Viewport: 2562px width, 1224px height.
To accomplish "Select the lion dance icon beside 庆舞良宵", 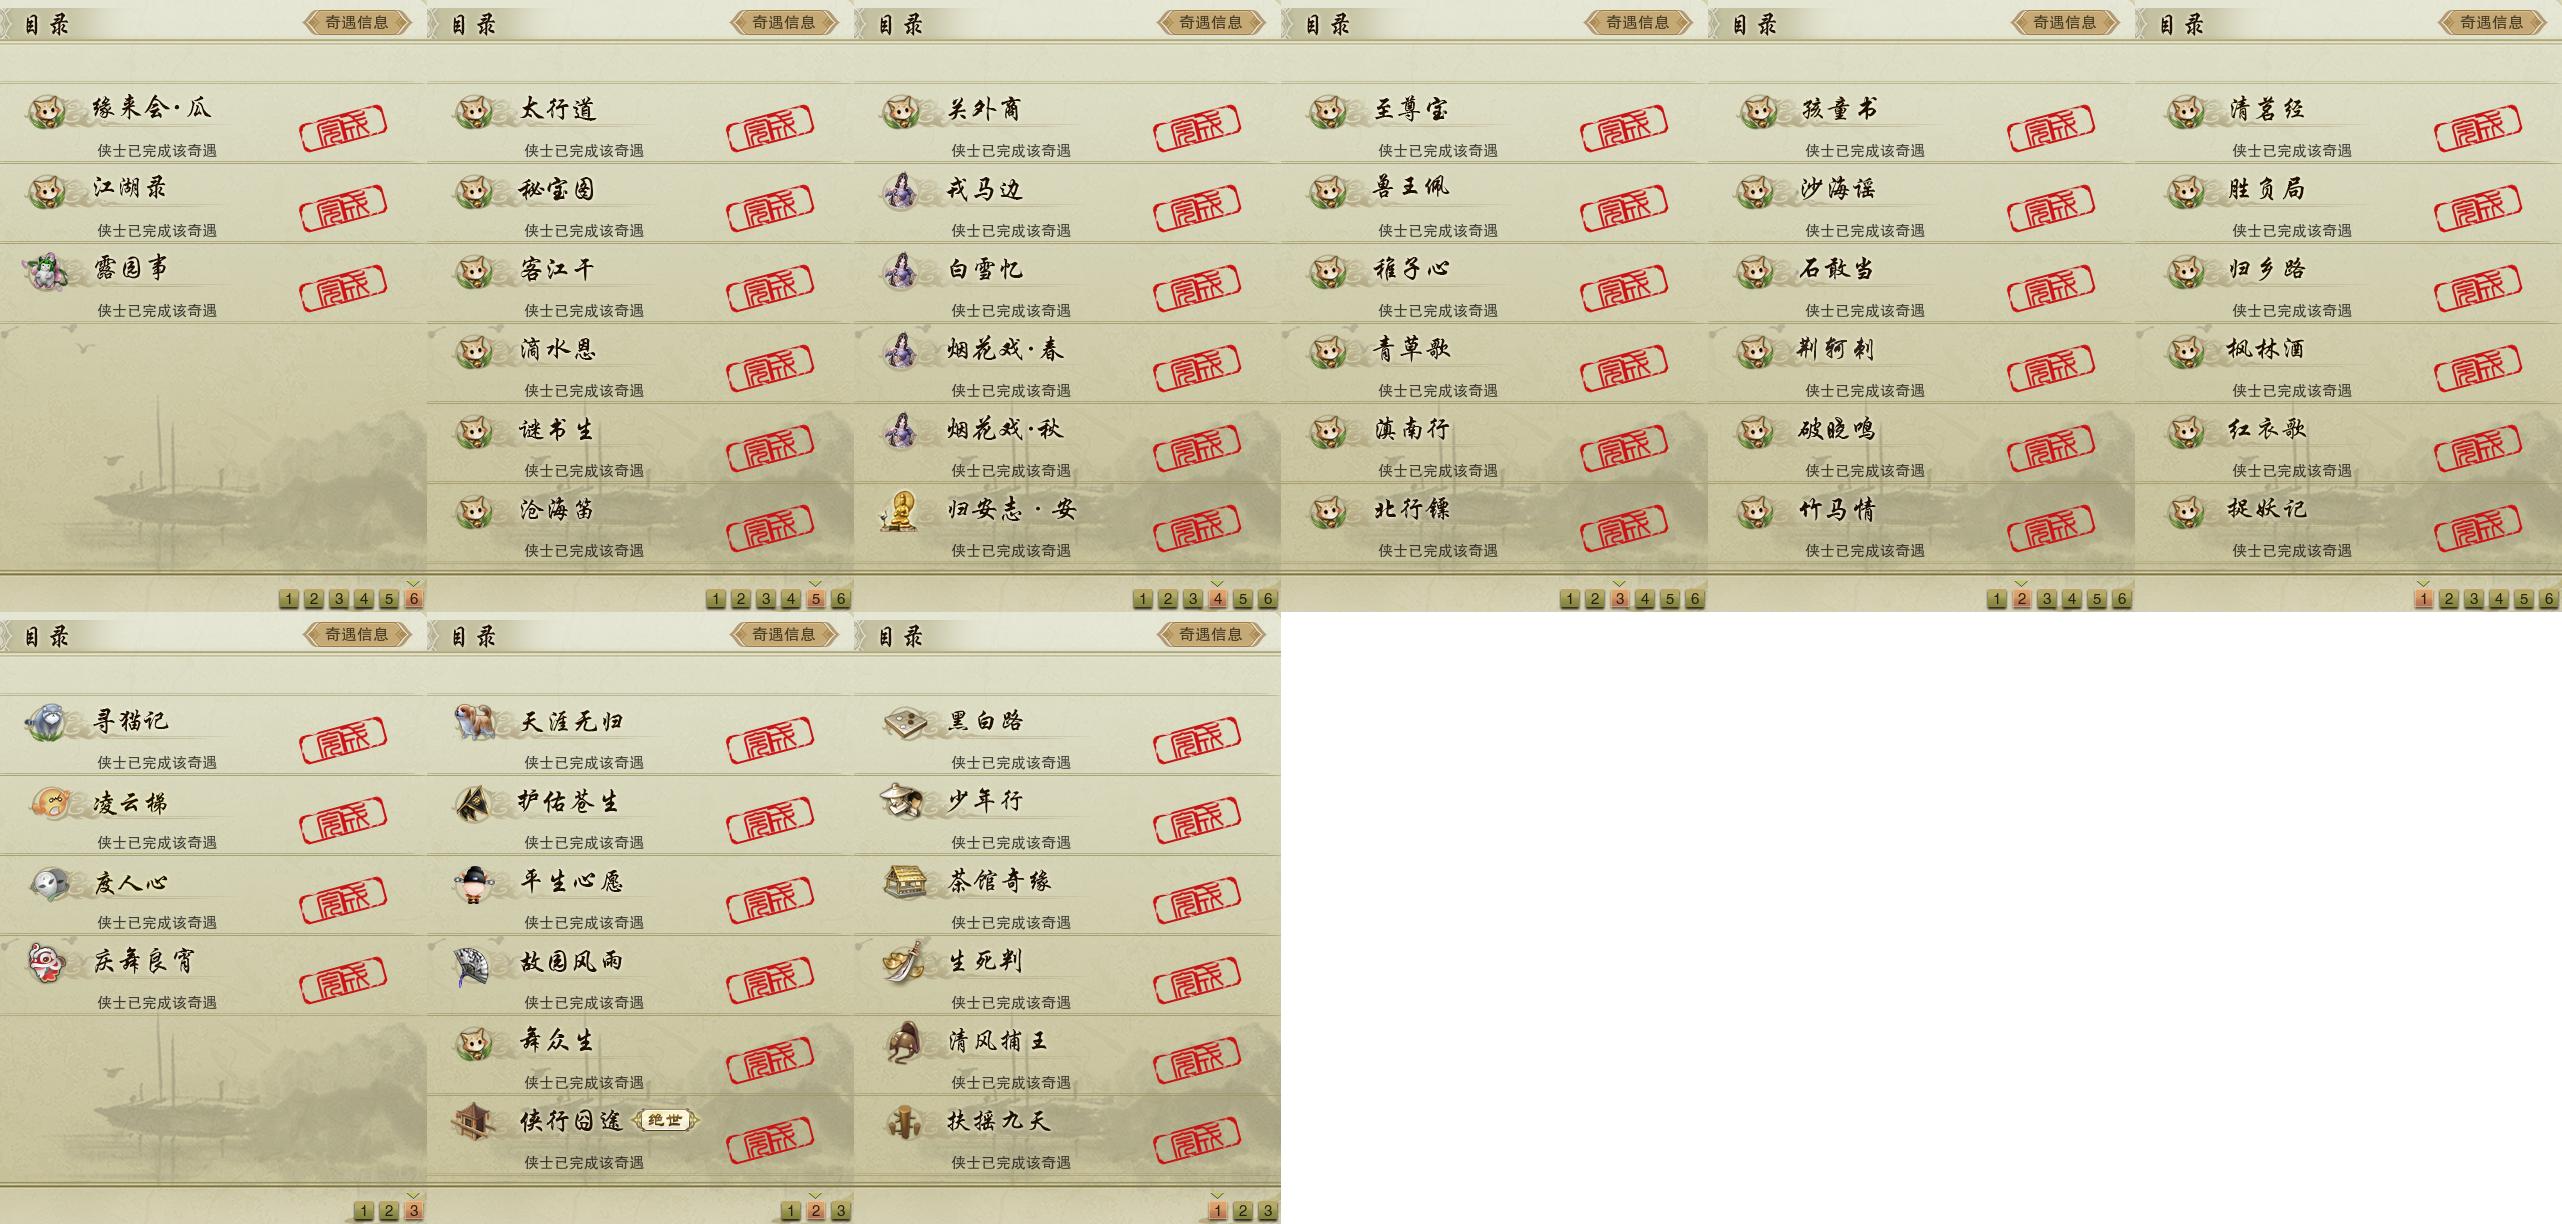I will [47, 963].
